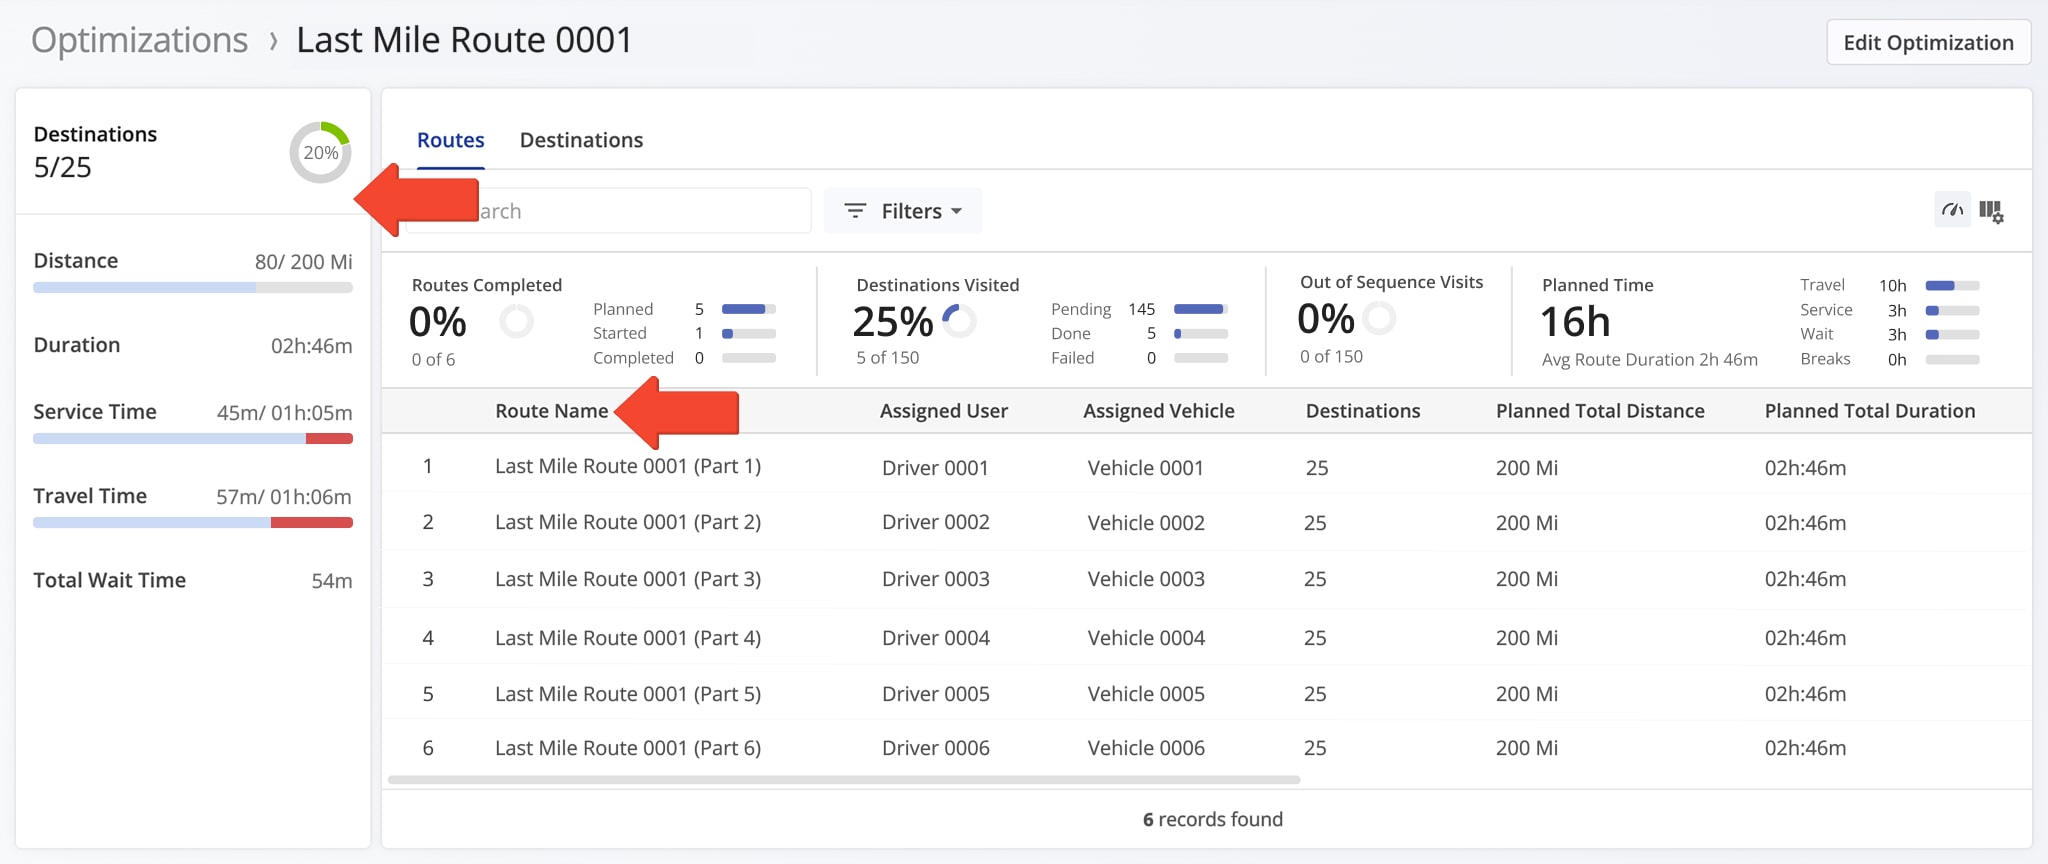Viewport: 2048px width, 864px height.
Task: Sort by Destinations column header
Action: [x=1362, y=411]
